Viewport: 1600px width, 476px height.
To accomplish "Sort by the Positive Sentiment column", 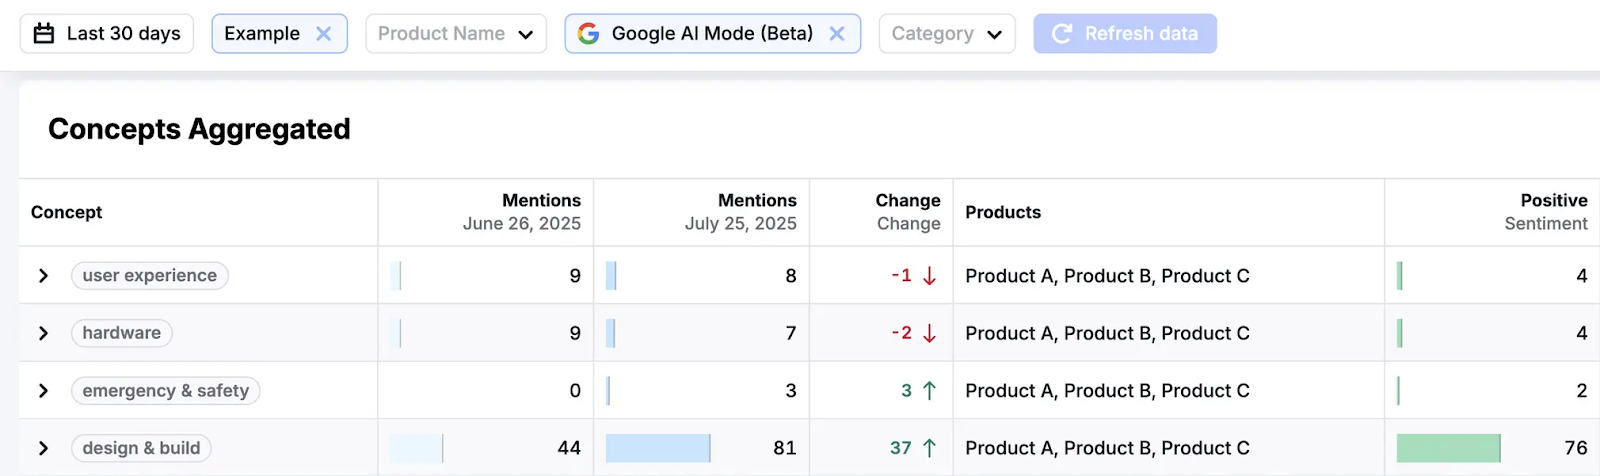I will (1545, 212).
